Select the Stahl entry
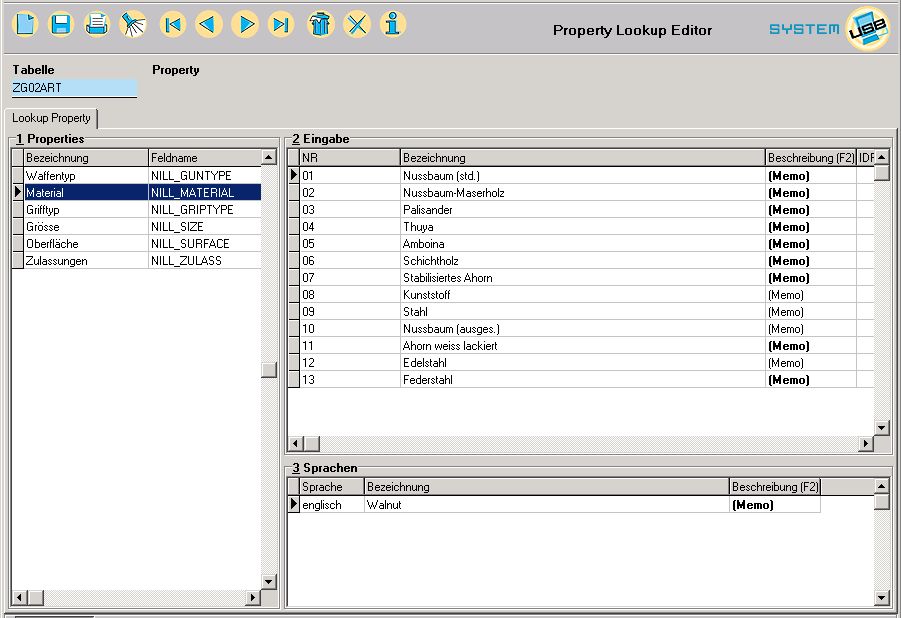 click(581, 312)
